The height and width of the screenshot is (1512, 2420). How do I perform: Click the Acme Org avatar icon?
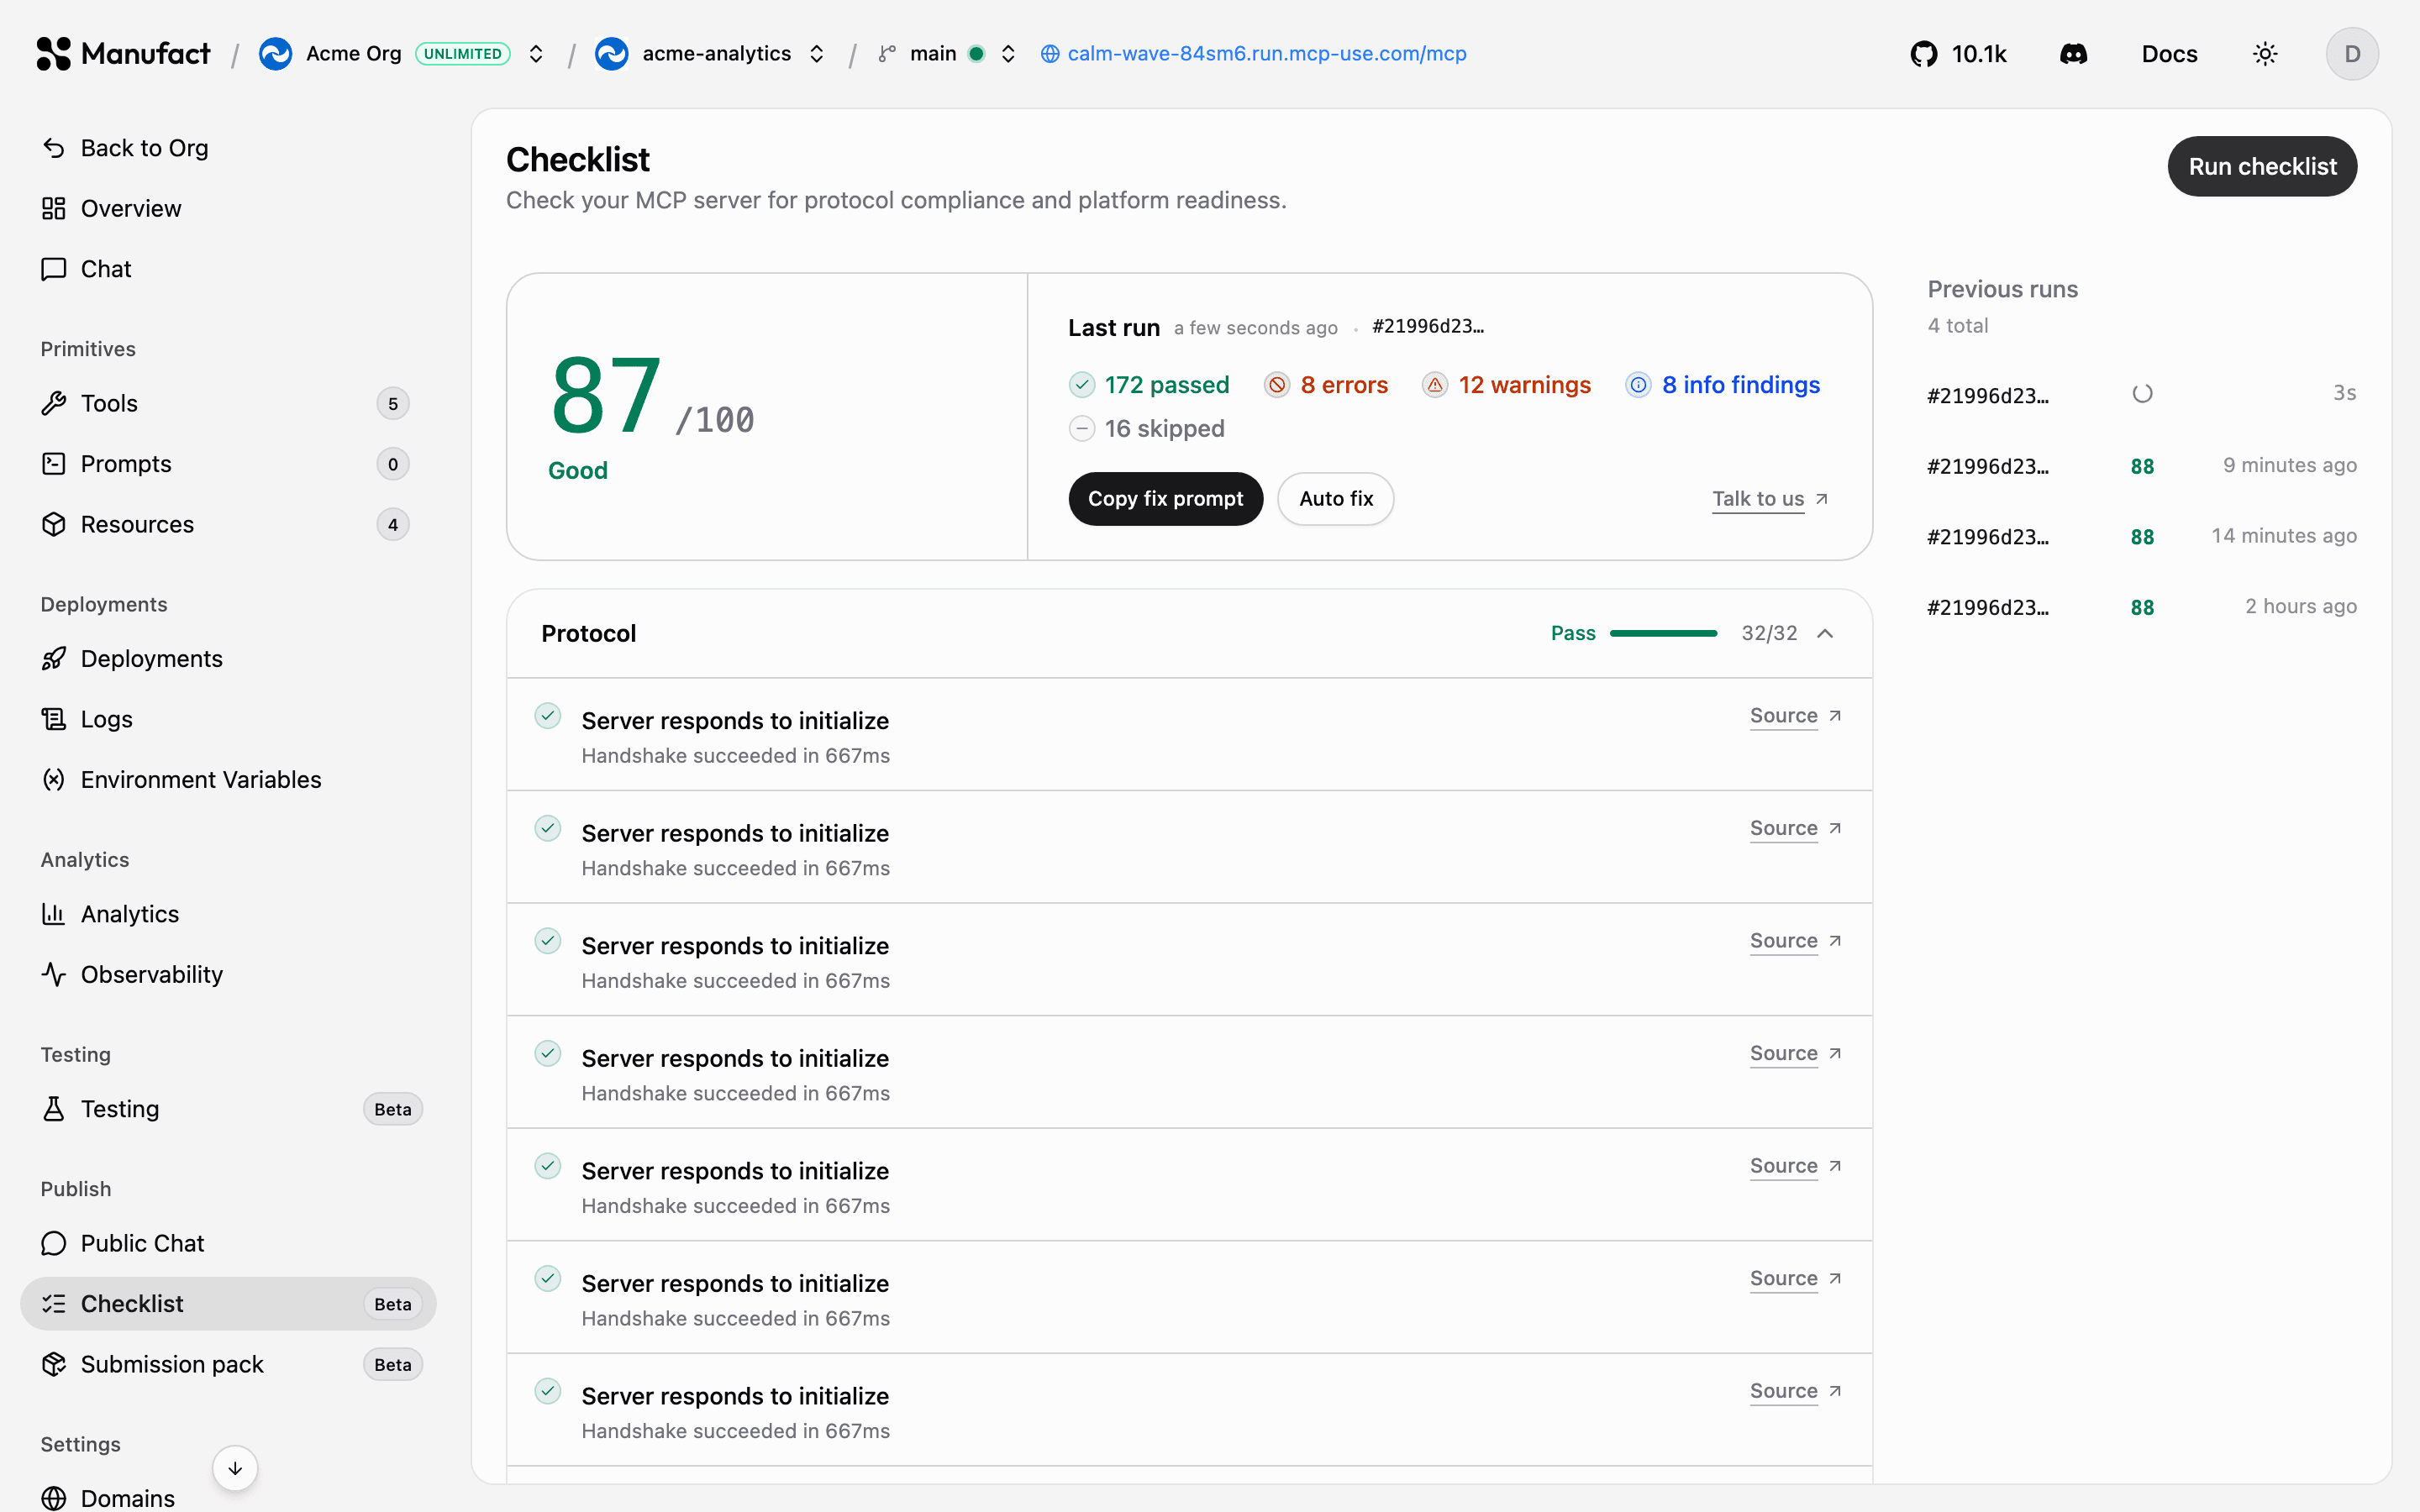[x=276, y=54]
